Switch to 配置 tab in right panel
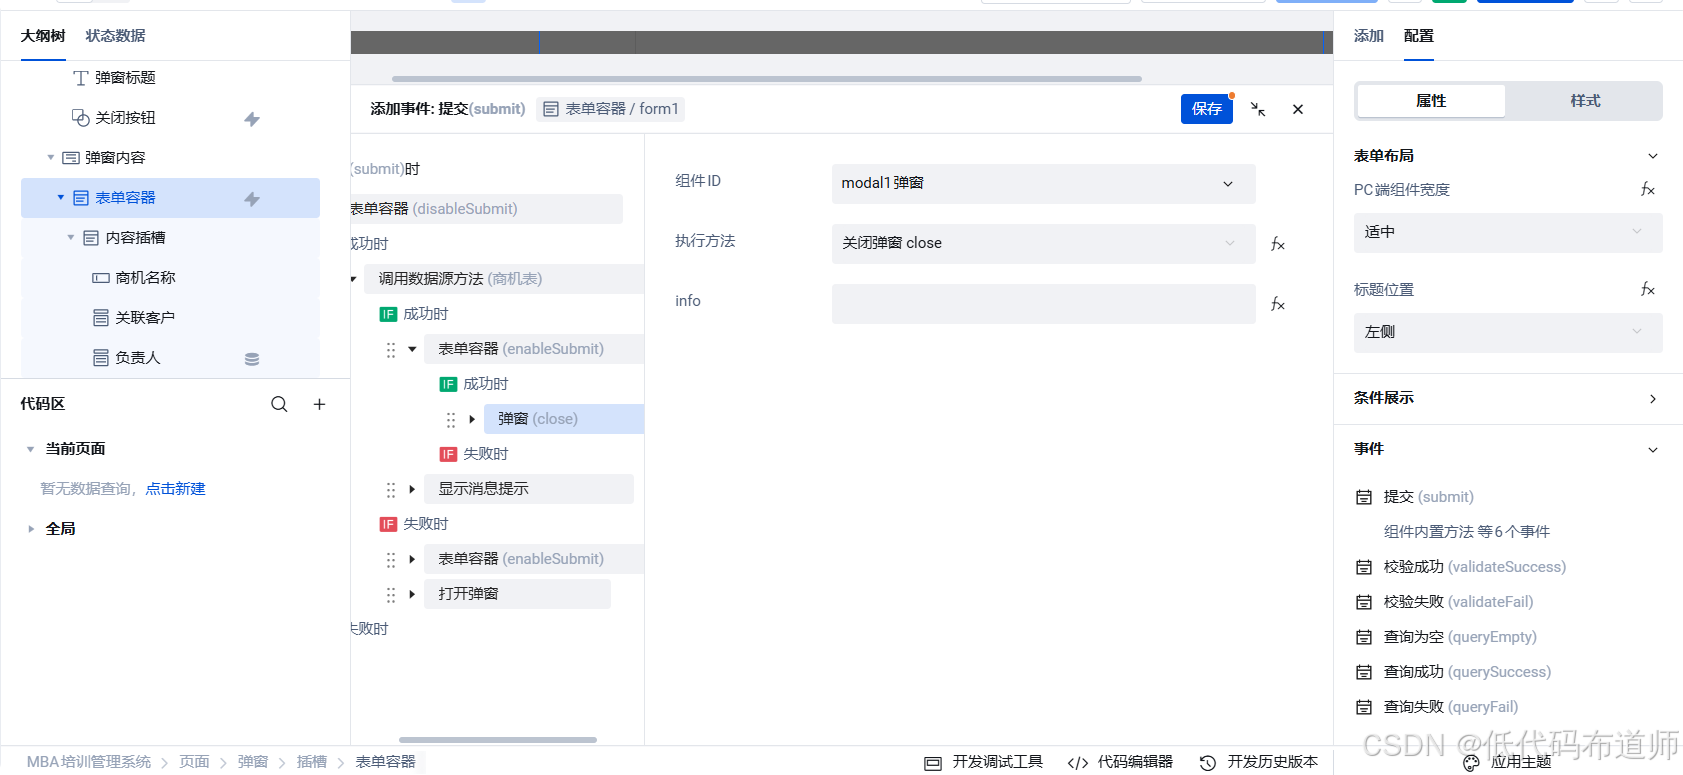Viewport: 1683px width, 775px height. [x=1419, y=36]
